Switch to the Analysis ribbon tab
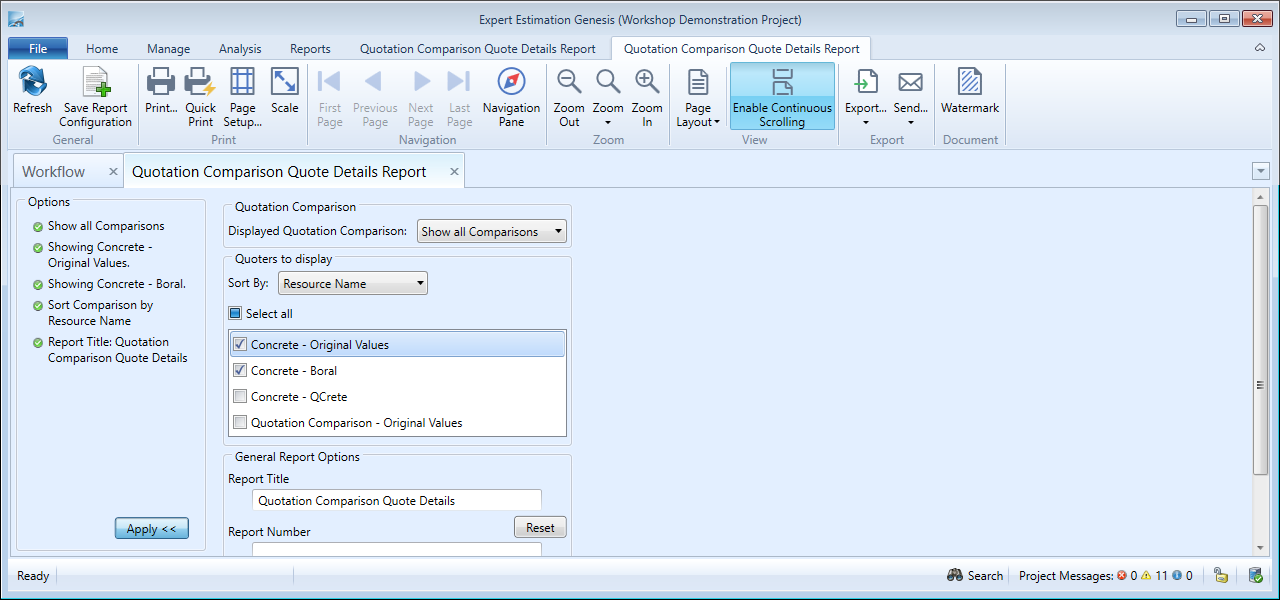The width and height of the screenshot is (1280, 600). coord(240,49)
